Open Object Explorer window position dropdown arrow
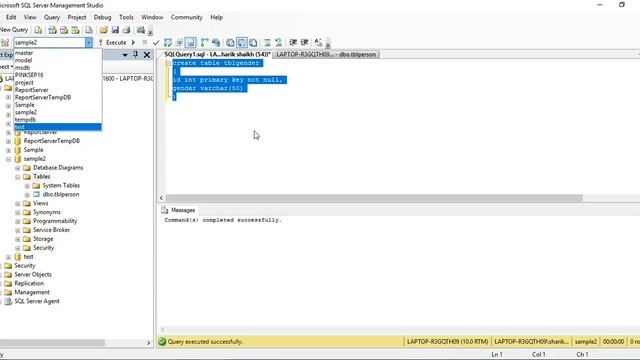Screen dimensions: 640x360 pyautogui.click(x=125, y=55)
